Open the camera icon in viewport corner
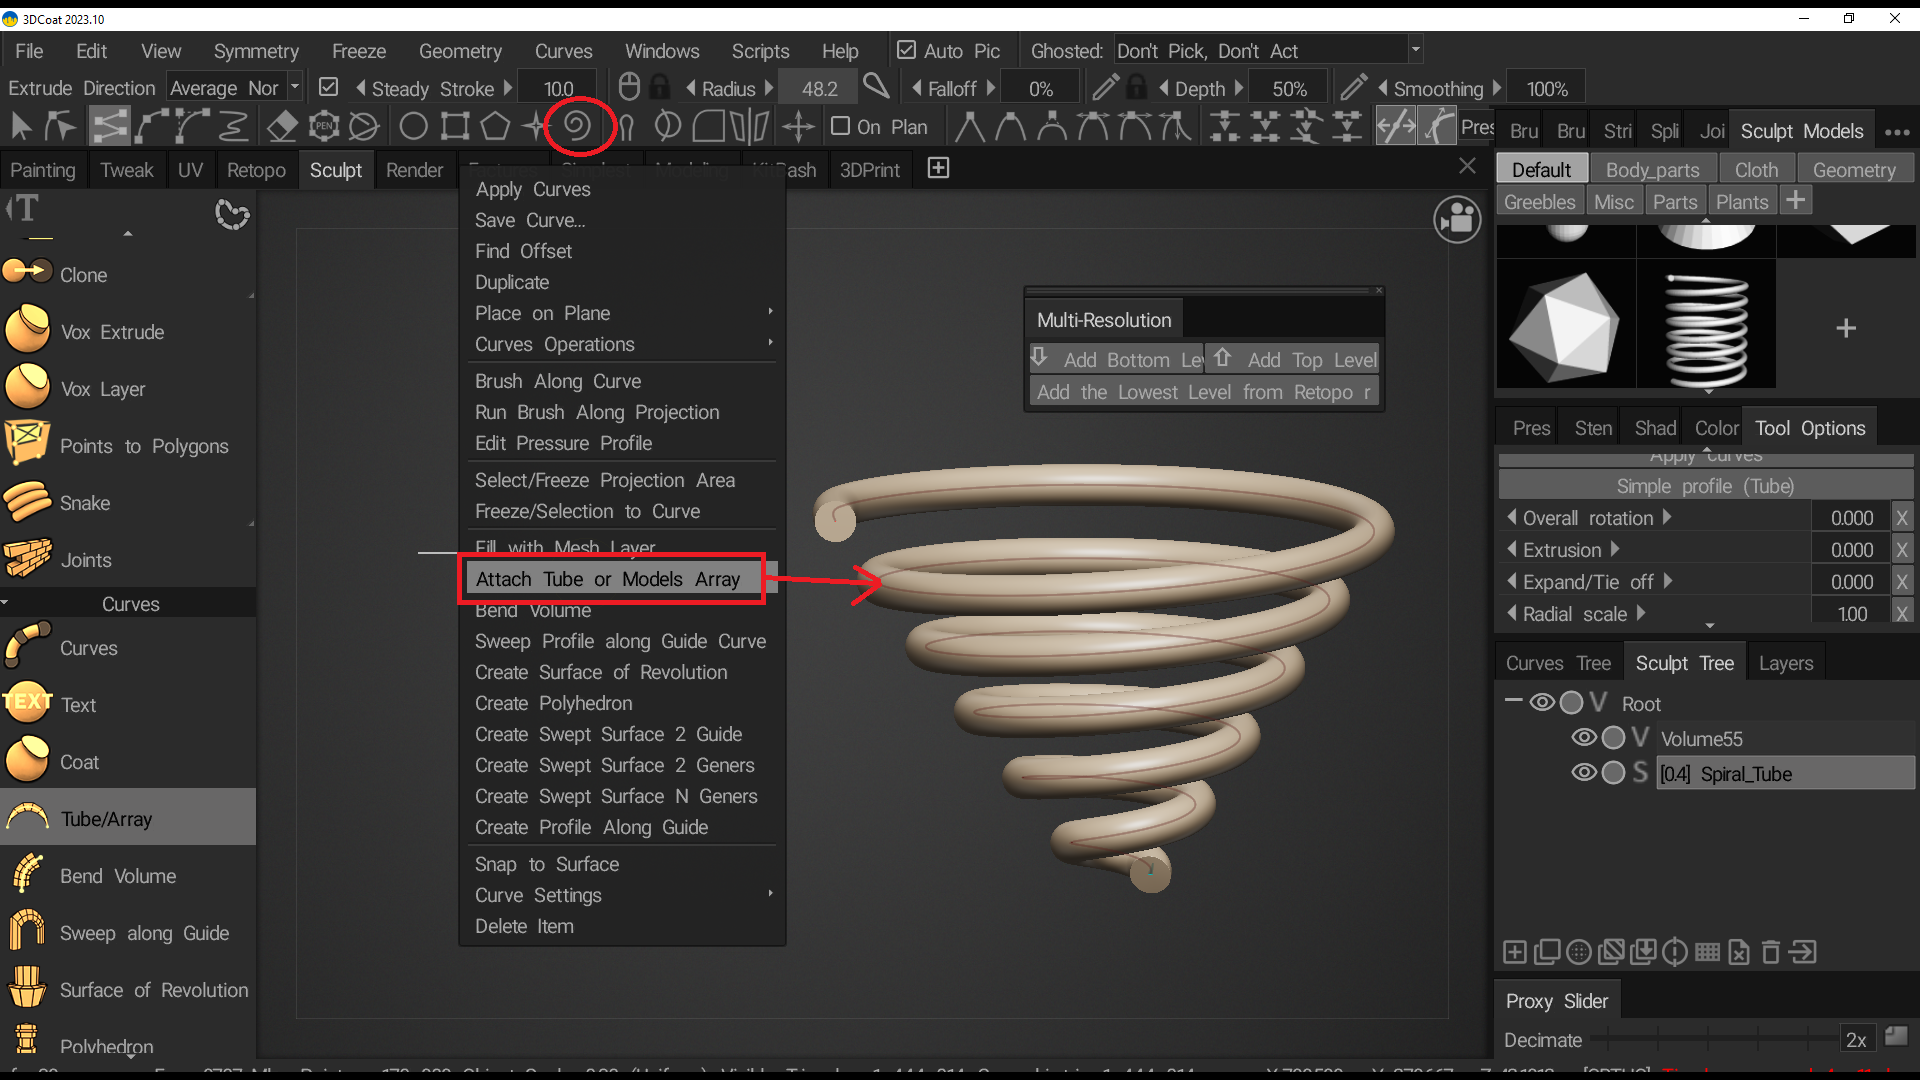 (1457, 219)
